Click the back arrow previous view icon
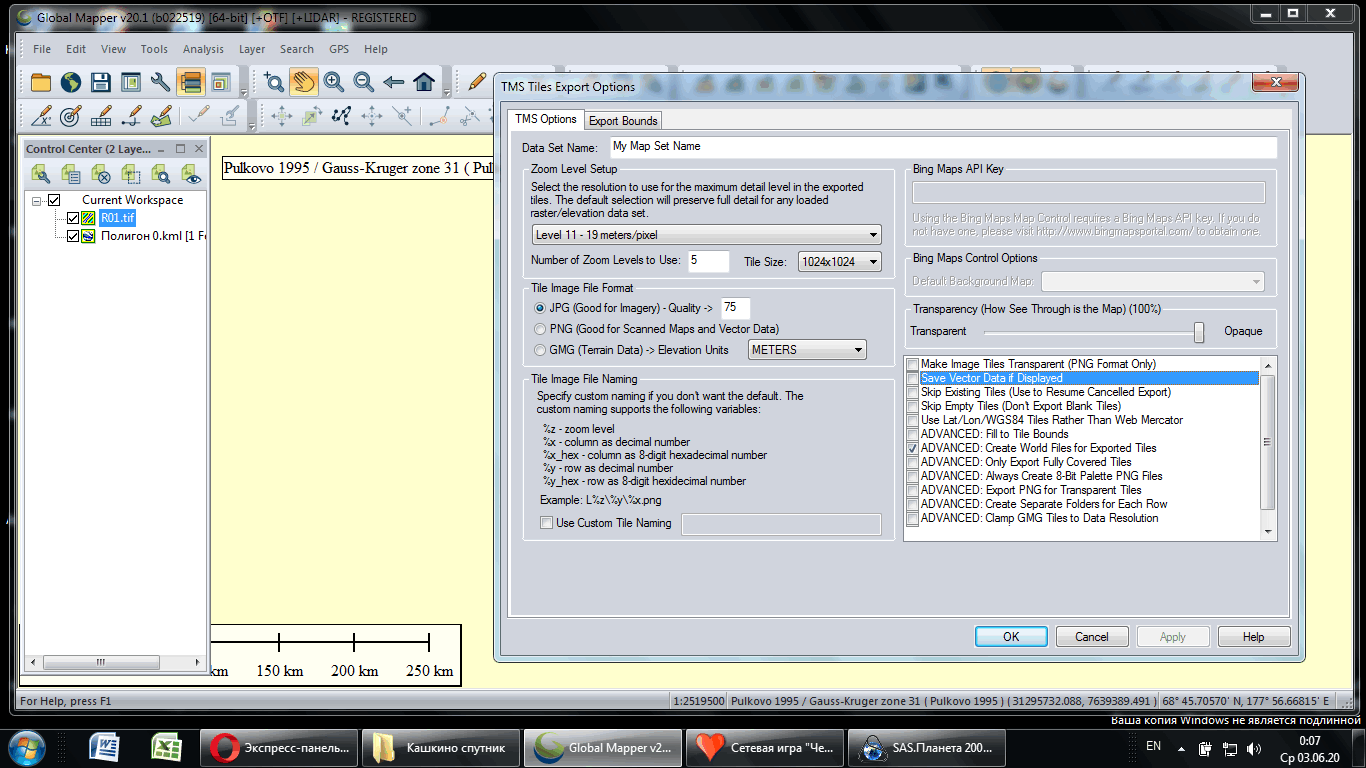The height and width of the screenshot is (768, 1366). coord(394,82)
